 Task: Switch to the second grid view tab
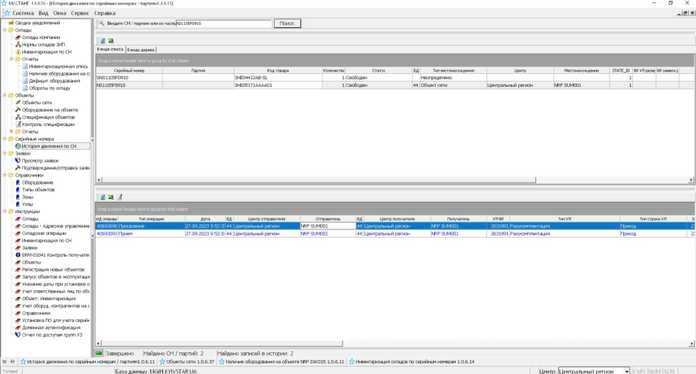pos(141,50)
